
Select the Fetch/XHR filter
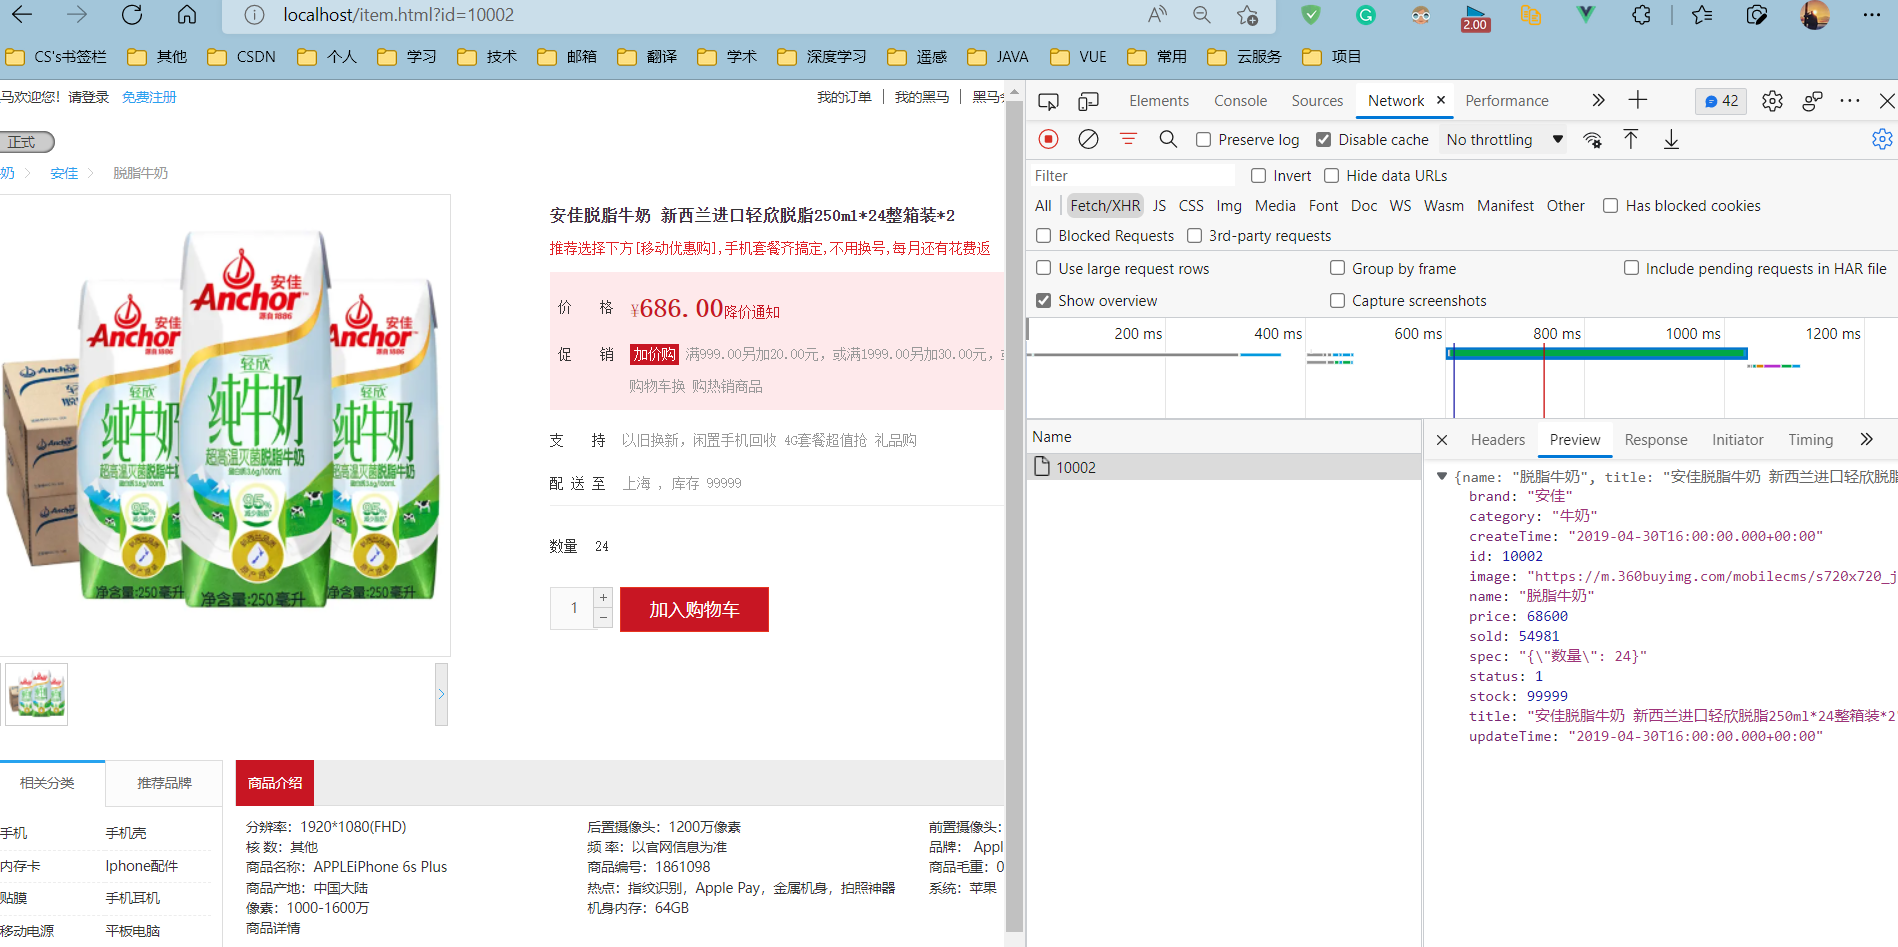(x=1105, y=206)
